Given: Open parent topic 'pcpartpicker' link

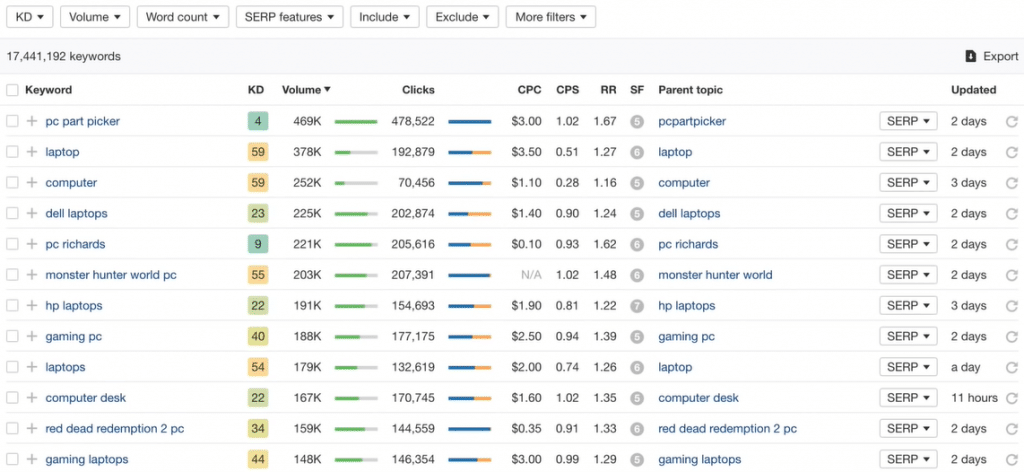Looking at the screenshot, I should tap(692, 121).
